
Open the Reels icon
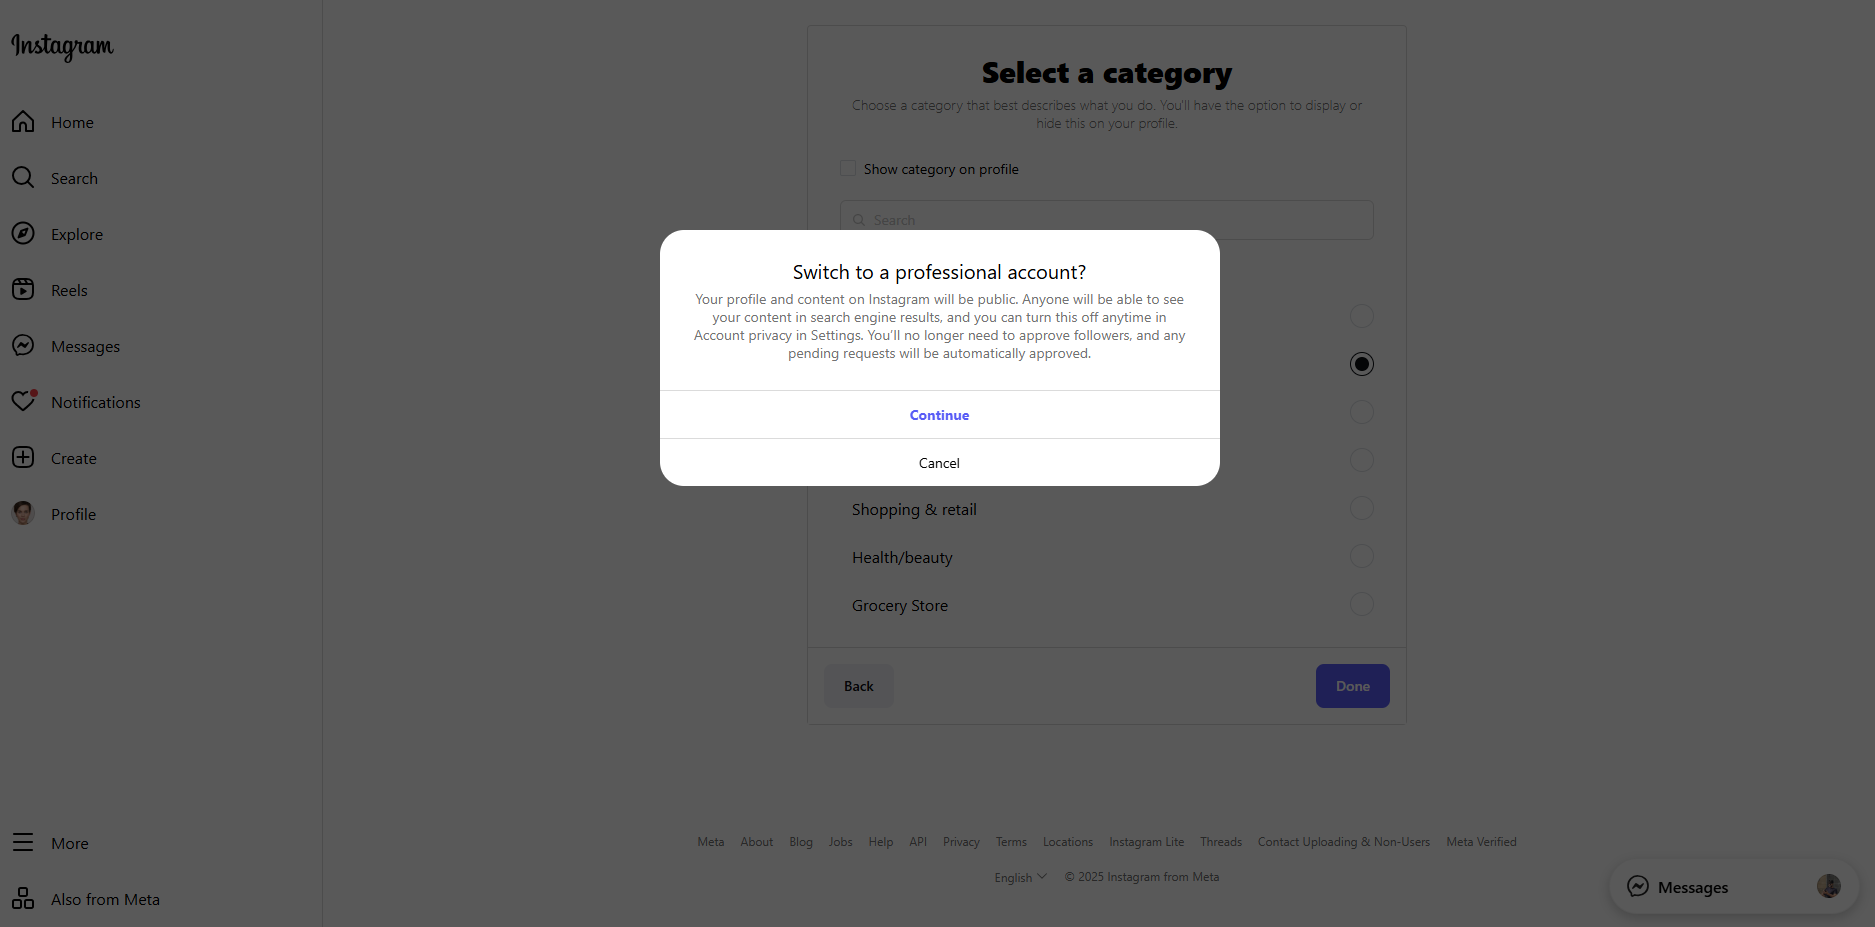[23, 290]
